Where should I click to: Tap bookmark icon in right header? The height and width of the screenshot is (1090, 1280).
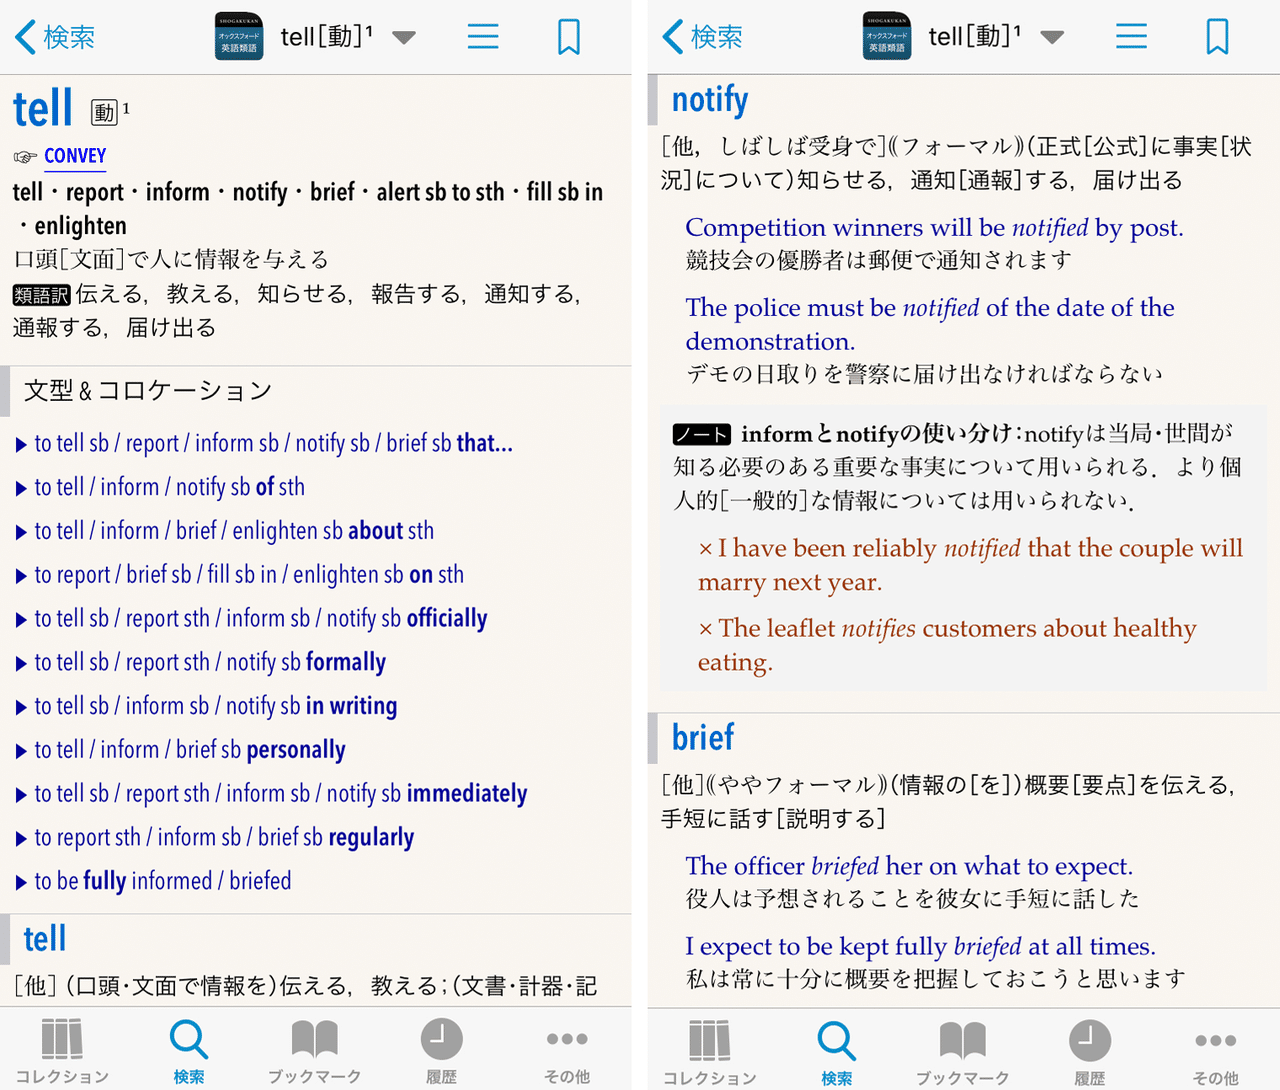[x=1217, y=37]
